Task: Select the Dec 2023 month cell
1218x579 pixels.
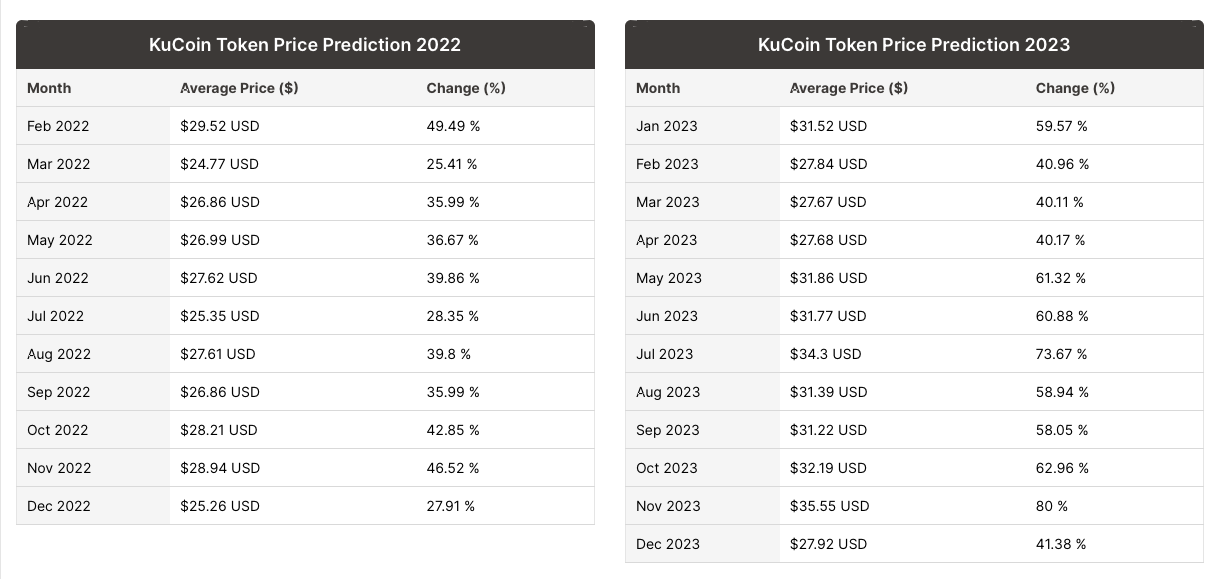Action: (x=668, y=544)
